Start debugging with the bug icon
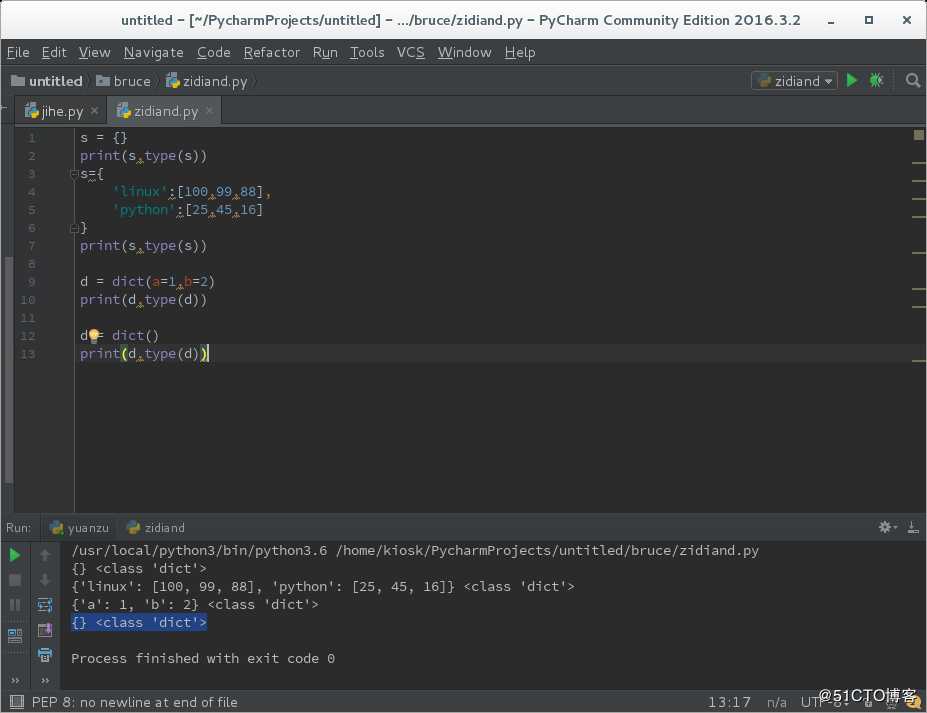Viewport: 927px width, 713px height. click(x=876, y=80)
